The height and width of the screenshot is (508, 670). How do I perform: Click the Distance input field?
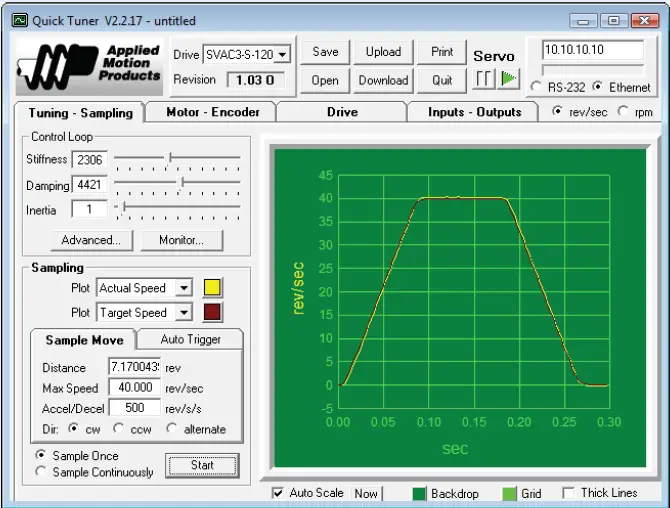135,367
